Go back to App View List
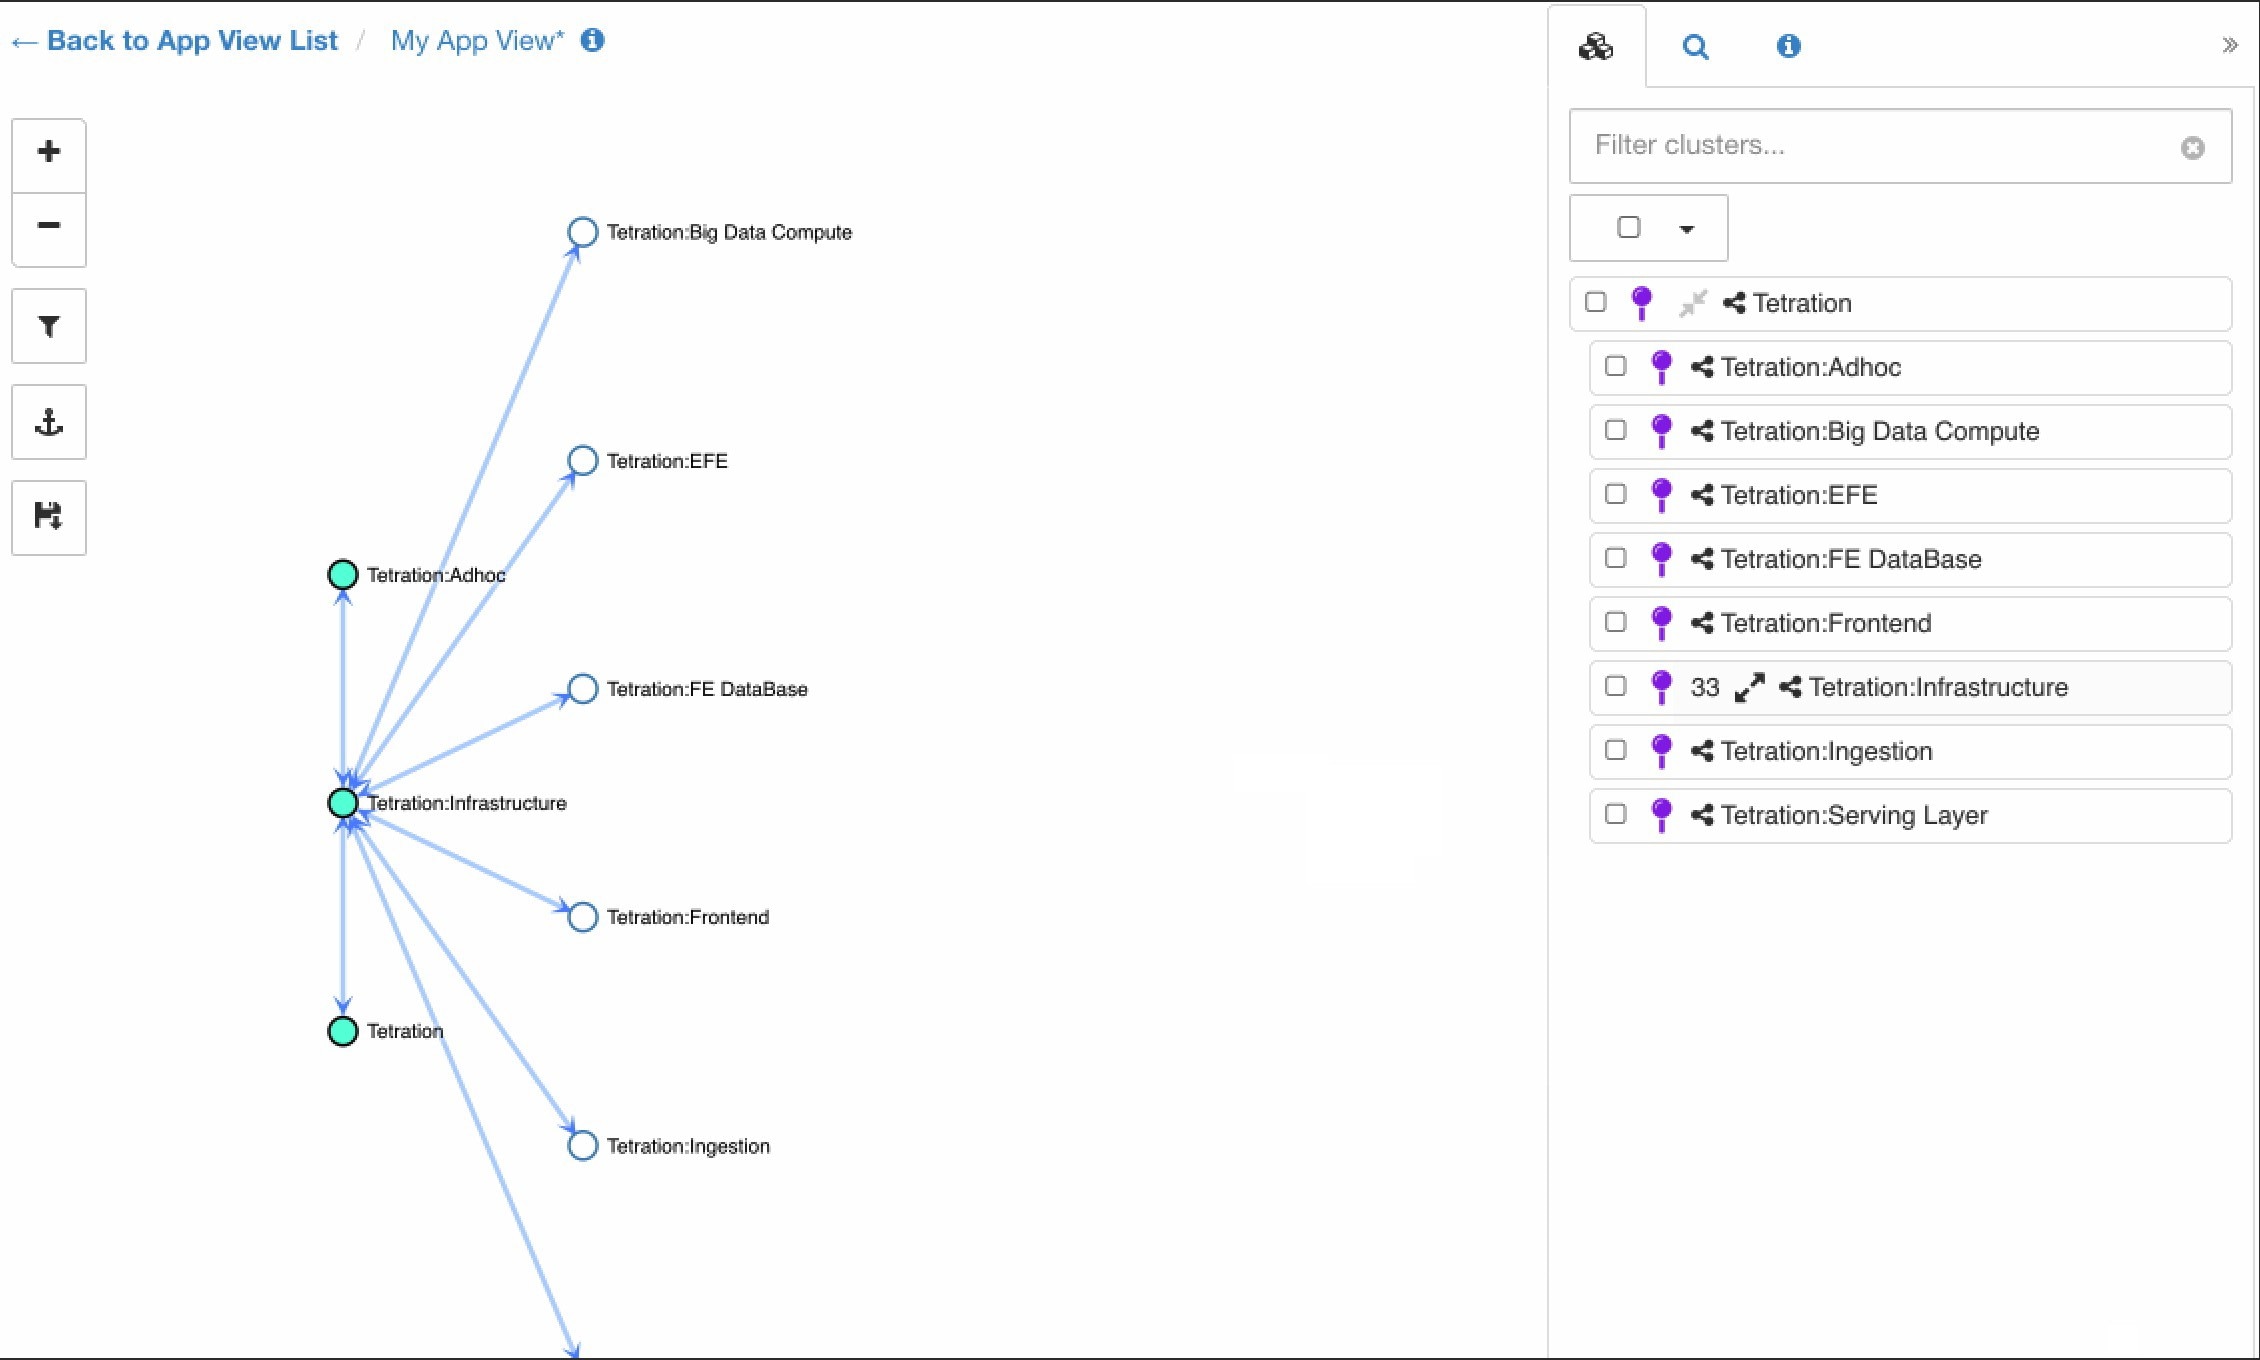This screenshot has height=1360, width=2260. coord(175,40)
